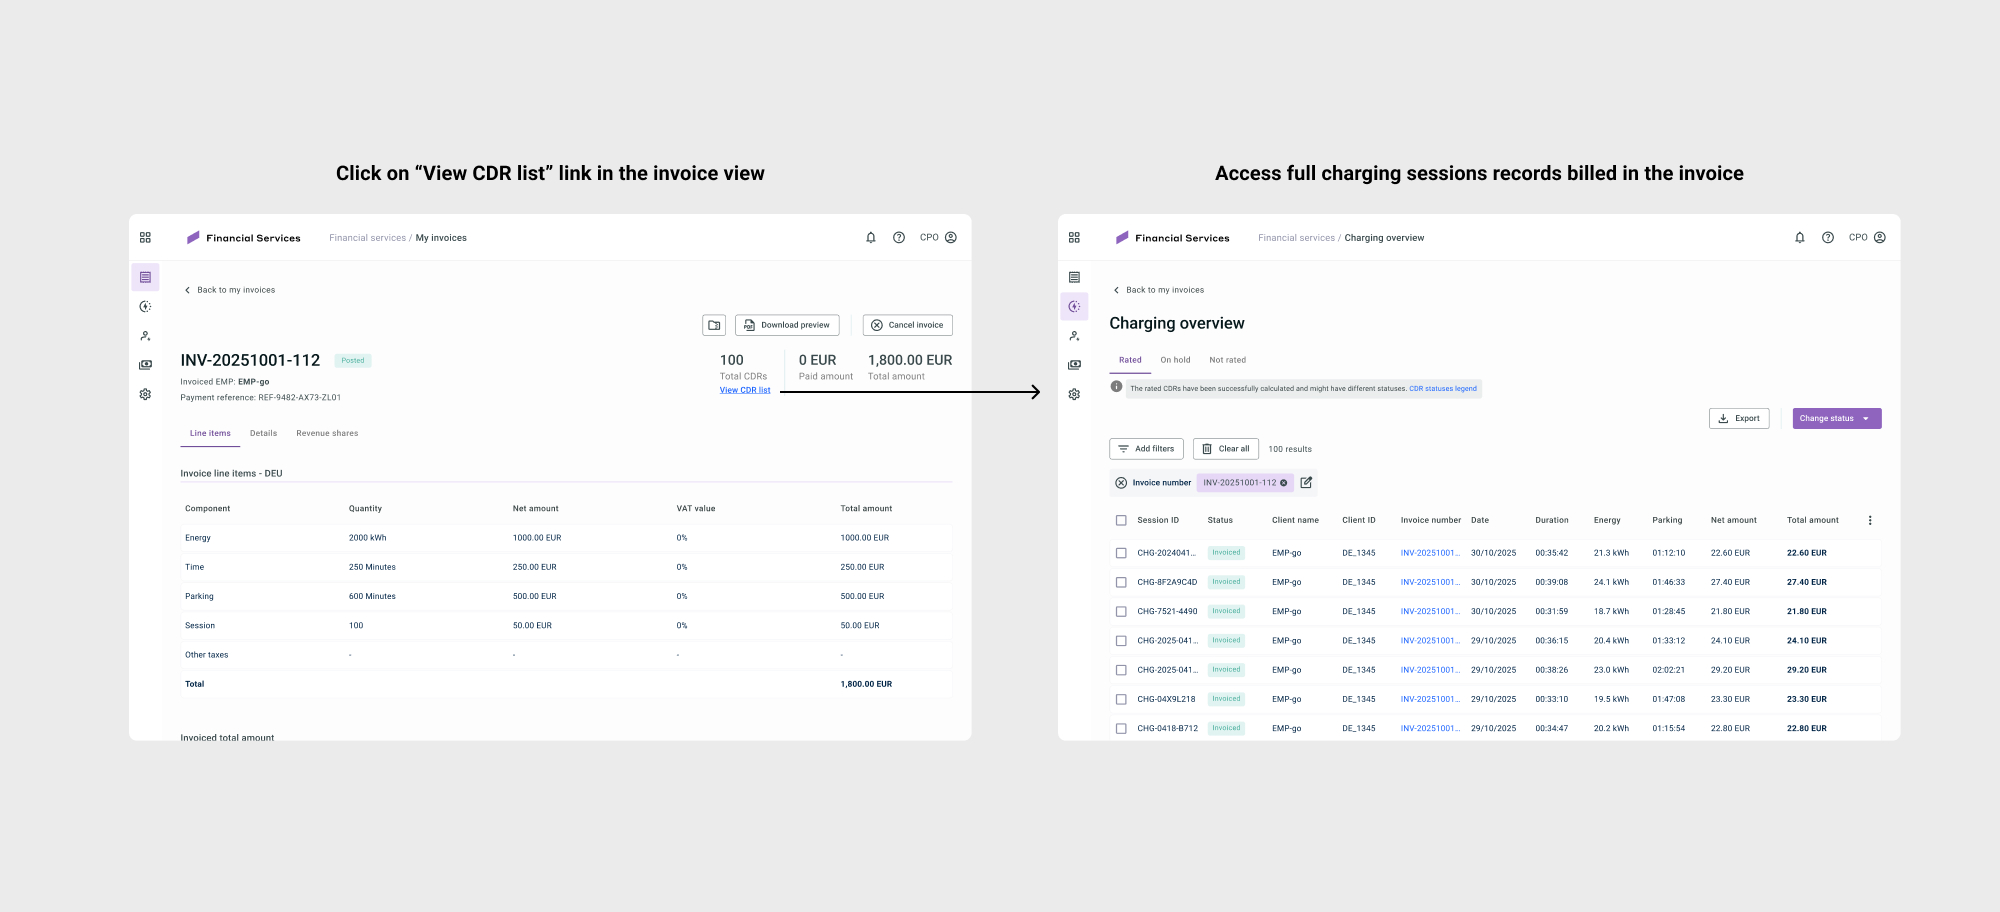Click the Cancel invoice button
Viewport: 2000px width, 912px height.
click(907, 325)
